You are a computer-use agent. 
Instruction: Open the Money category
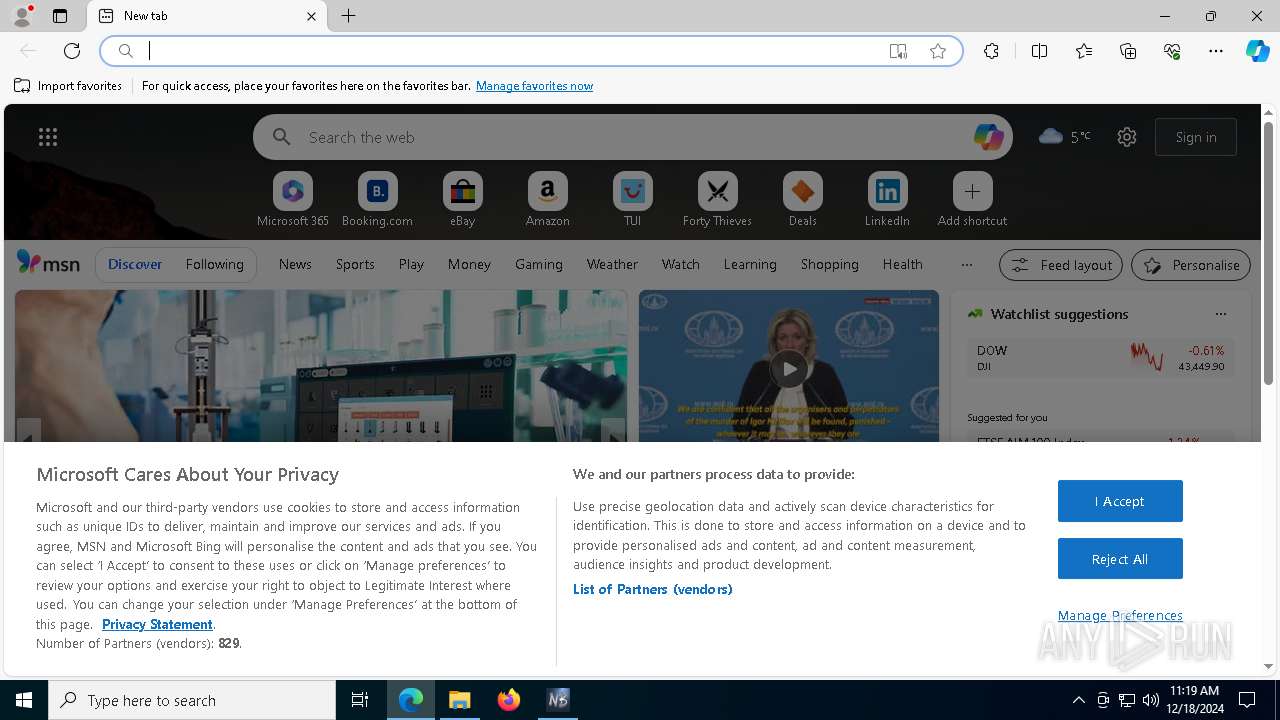pyautogui.click(x=469, y=264)
